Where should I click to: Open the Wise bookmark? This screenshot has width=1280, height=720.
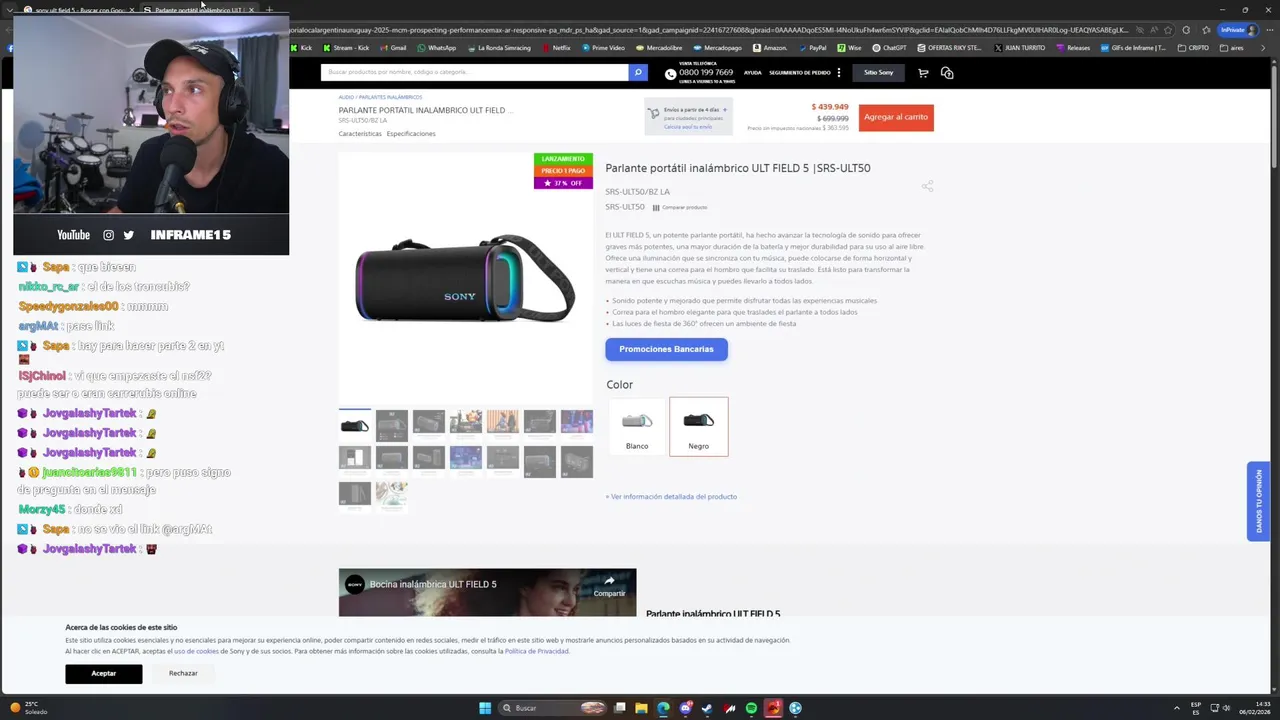849,48
